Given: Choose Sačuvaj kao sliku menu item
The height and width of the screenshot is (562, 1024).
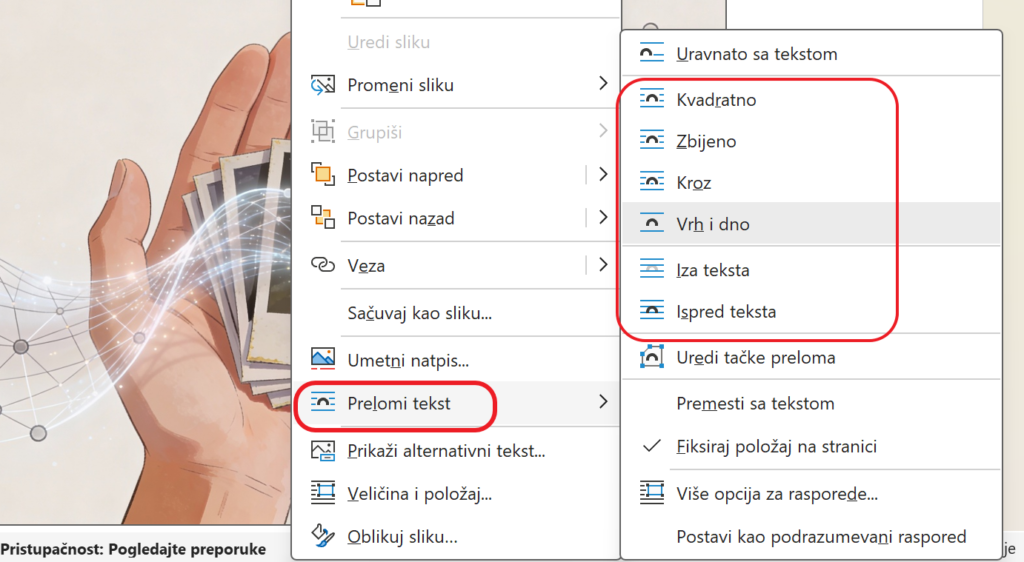Looking at the screenshot, I should [419, 313].
